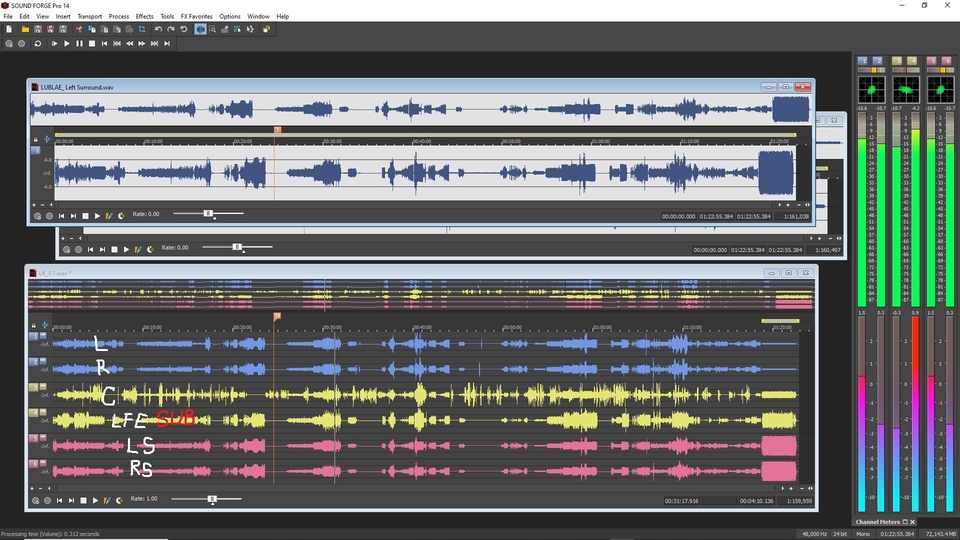The image size is (960, 540).
Task: Select meter channel 3 header in Channel Meters
Action: 897,61
